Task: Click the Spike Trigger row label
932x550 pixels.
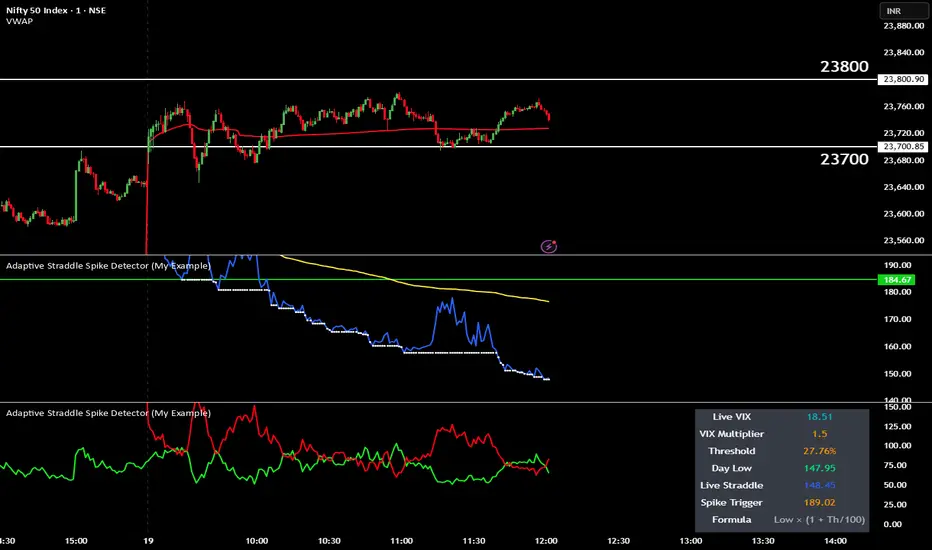Action: click(732, 502)
